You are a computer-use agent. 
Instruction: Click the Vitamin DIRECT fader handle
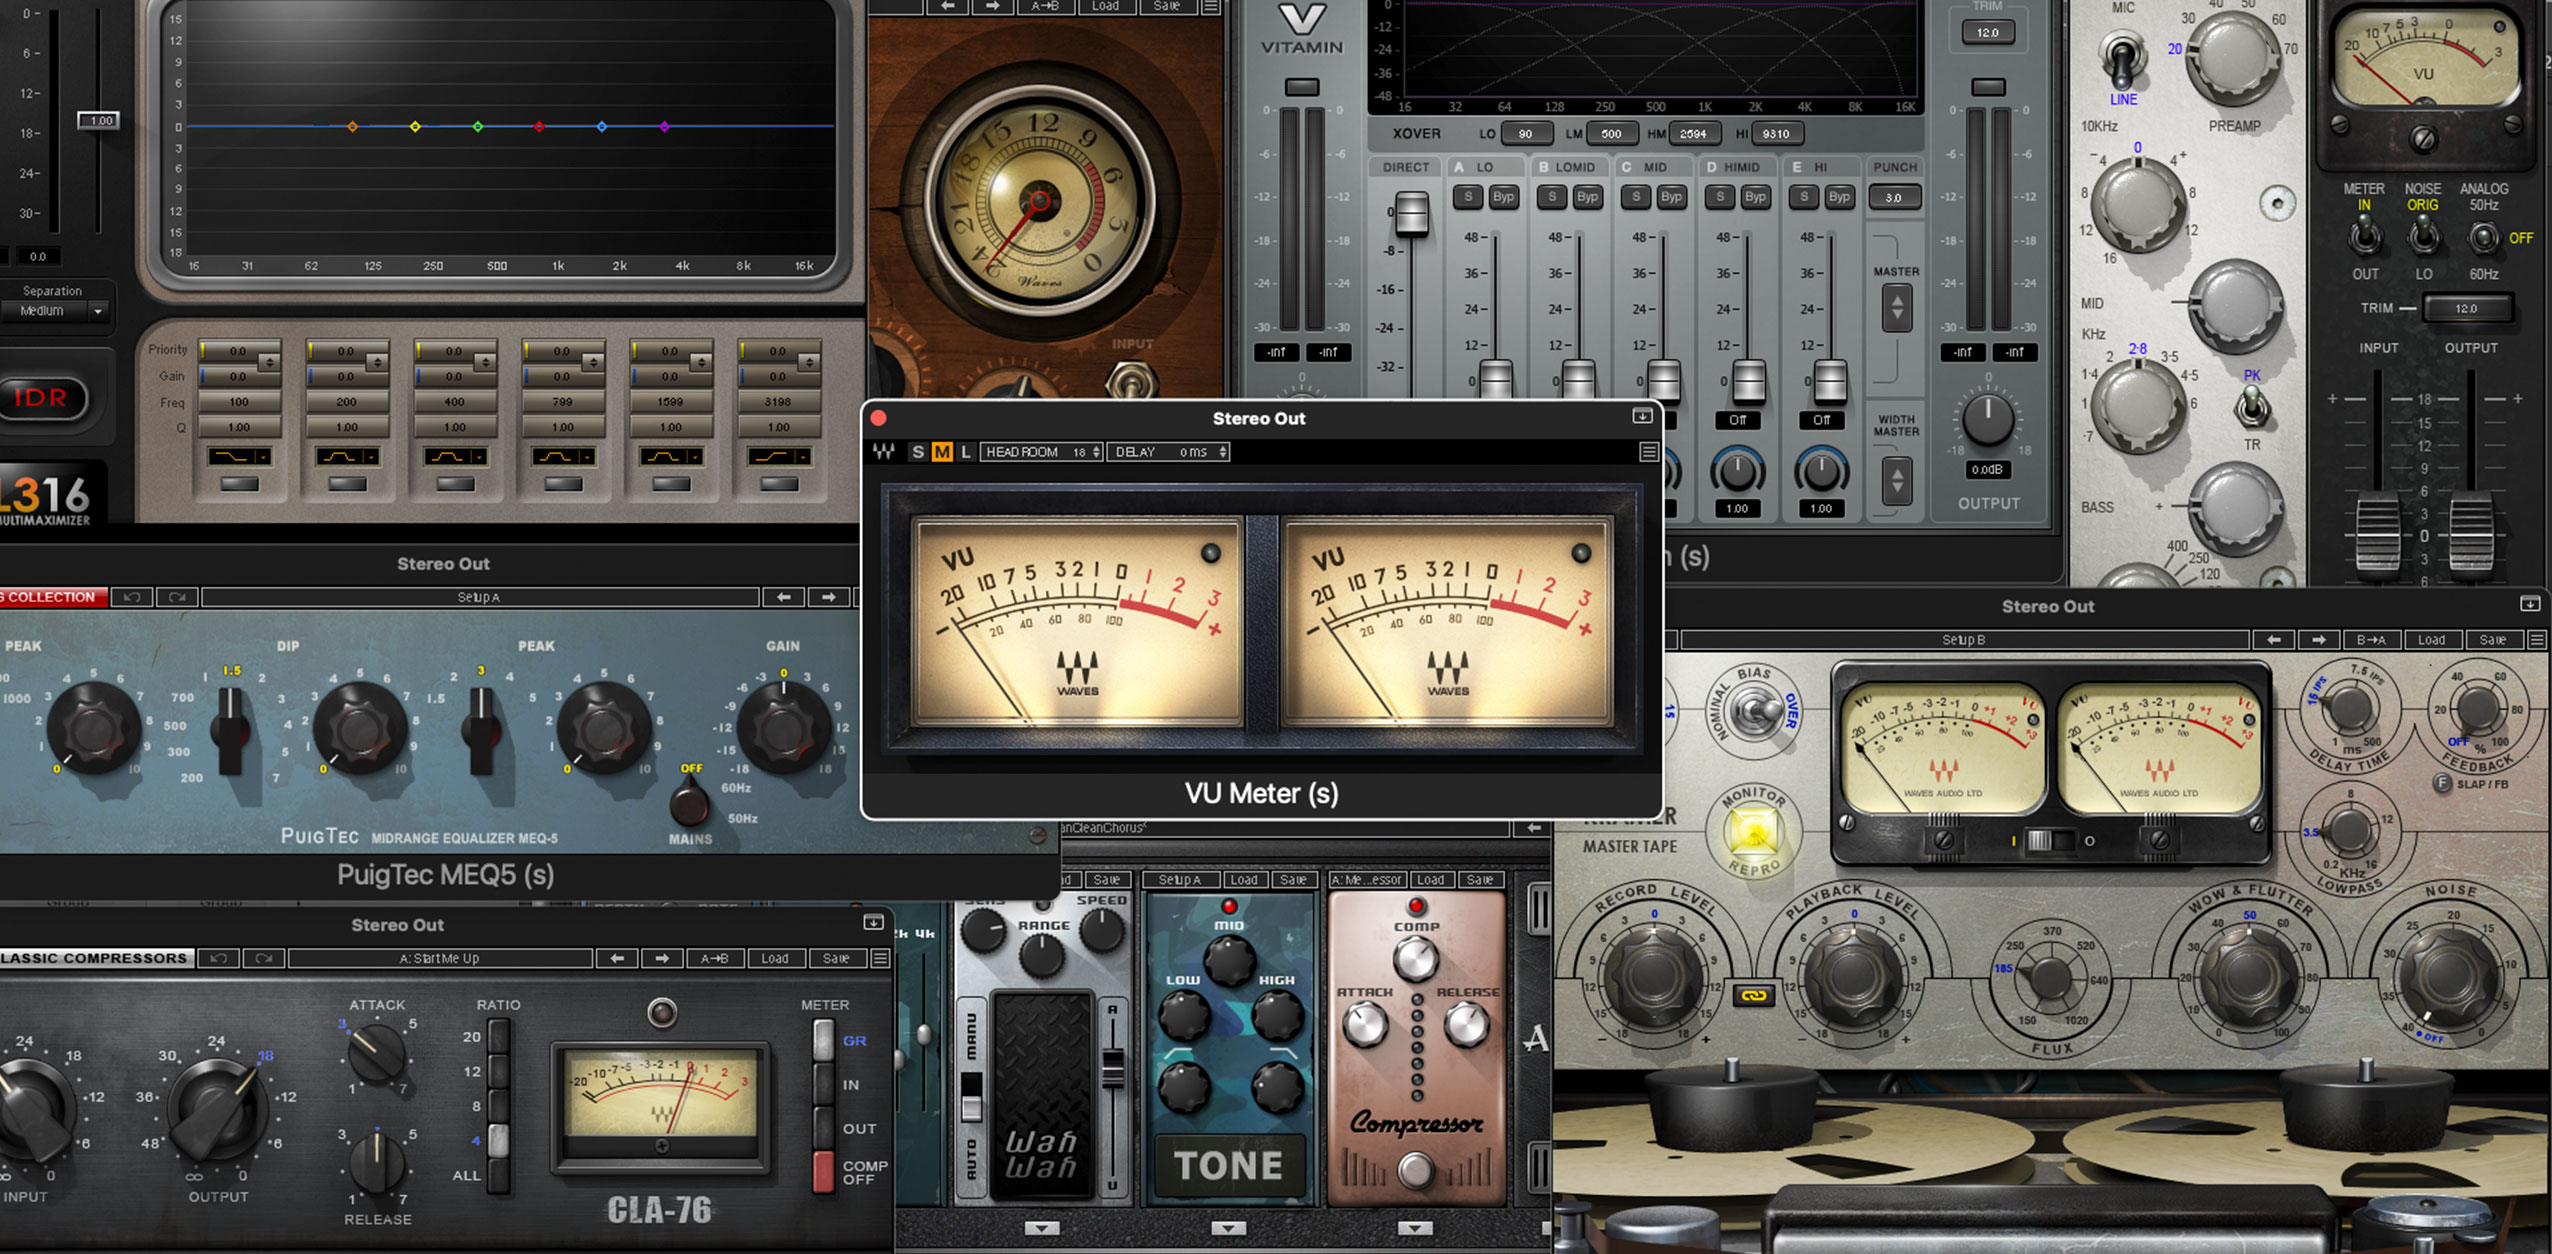(1411, 212)
